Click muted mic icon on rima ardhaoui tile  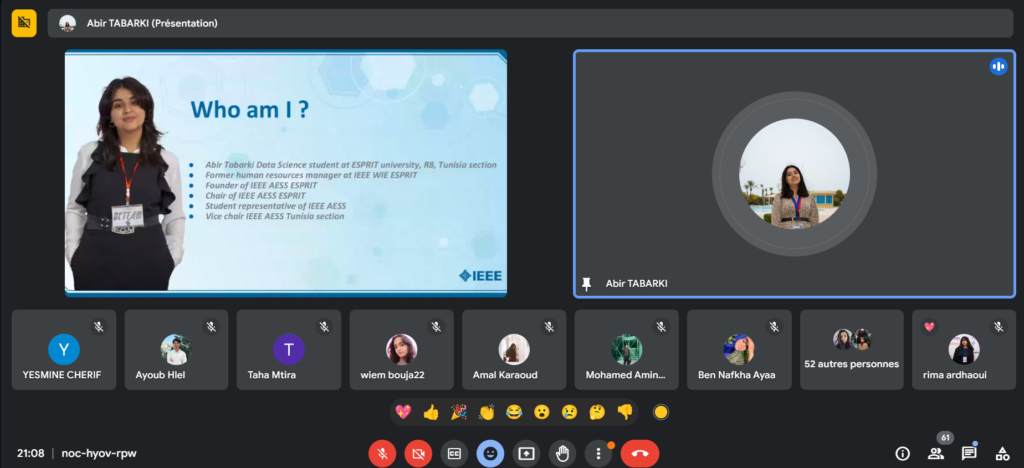pos(999,326)
